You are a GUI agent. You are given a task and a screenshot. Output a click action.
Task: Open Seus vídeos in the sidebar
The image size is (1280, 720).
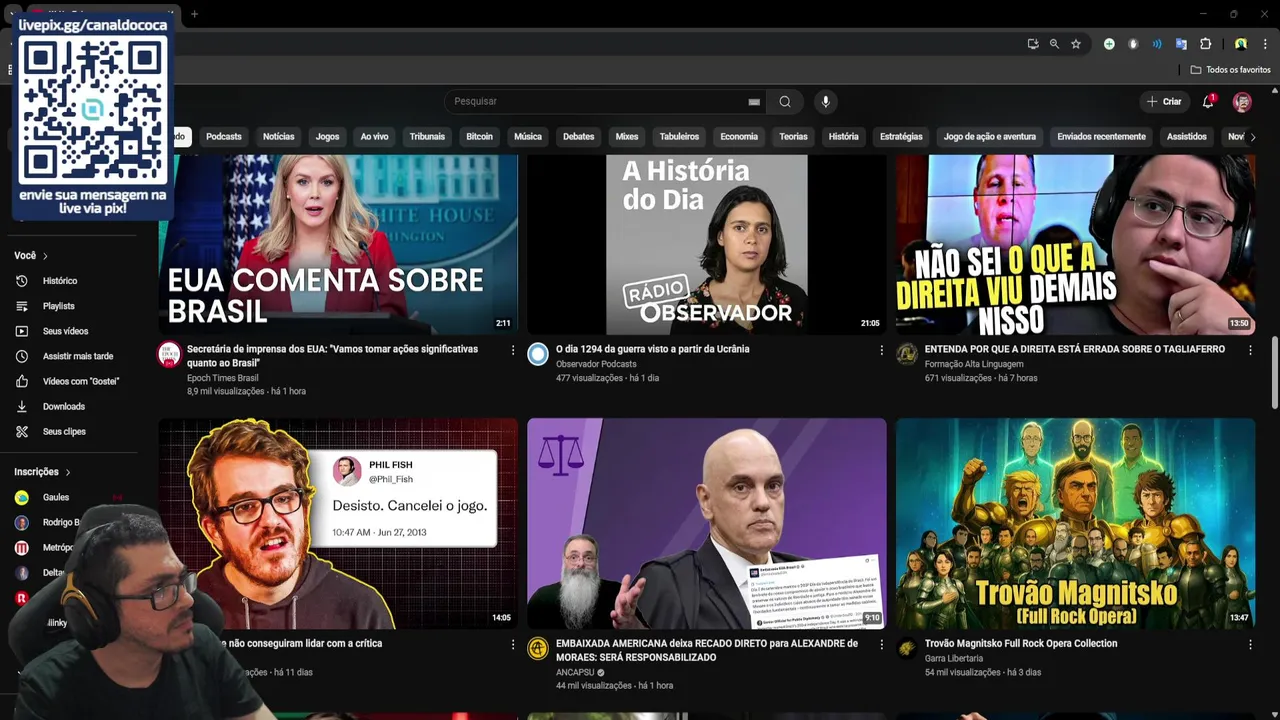65,331
